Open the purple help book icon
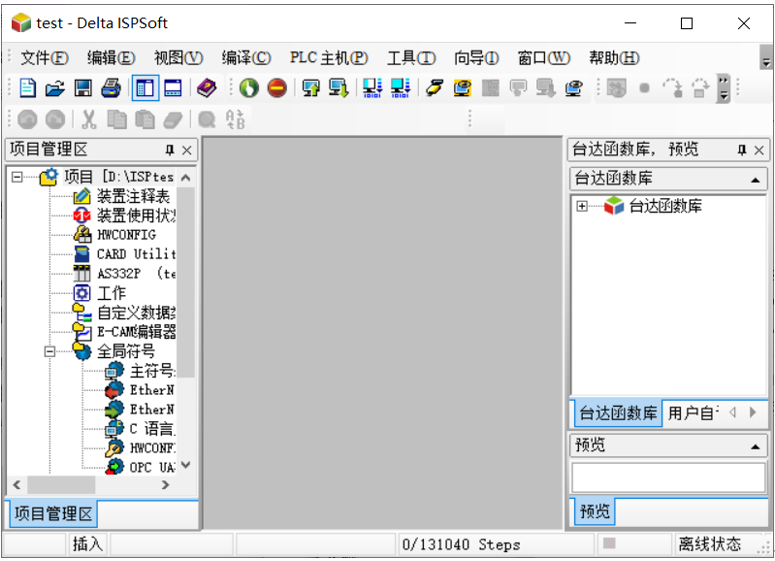Image resolution: width=775 pixels, height=561 pixels. pyautogui.click(x=206, y=88)
